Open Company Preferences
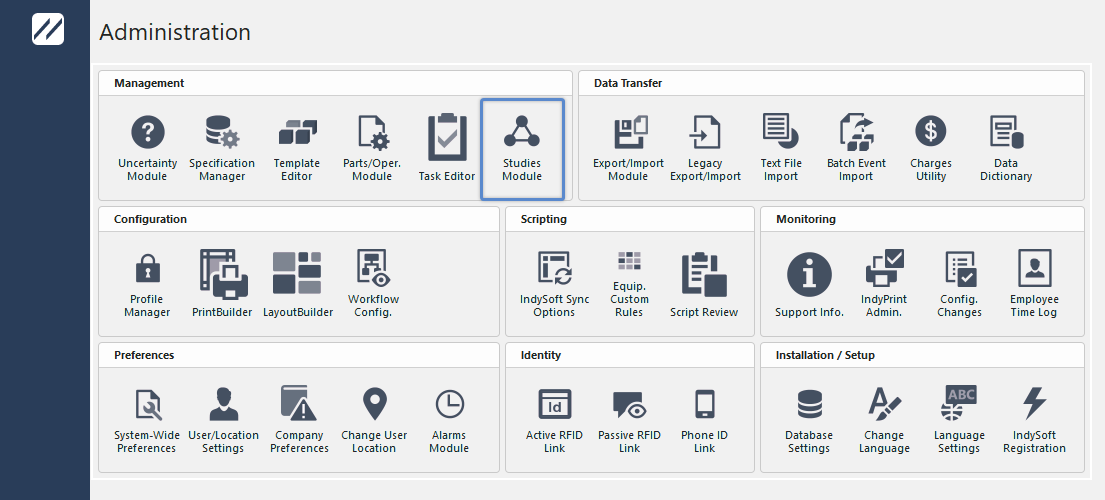Viewport: 1105px width, 500px height. (x=300, y=420)
